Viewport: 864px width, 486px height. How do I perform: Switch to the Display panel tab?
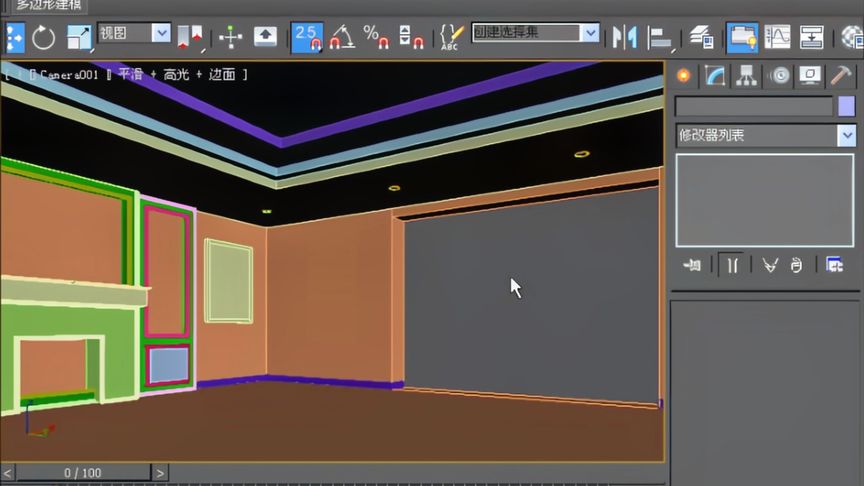809,75
